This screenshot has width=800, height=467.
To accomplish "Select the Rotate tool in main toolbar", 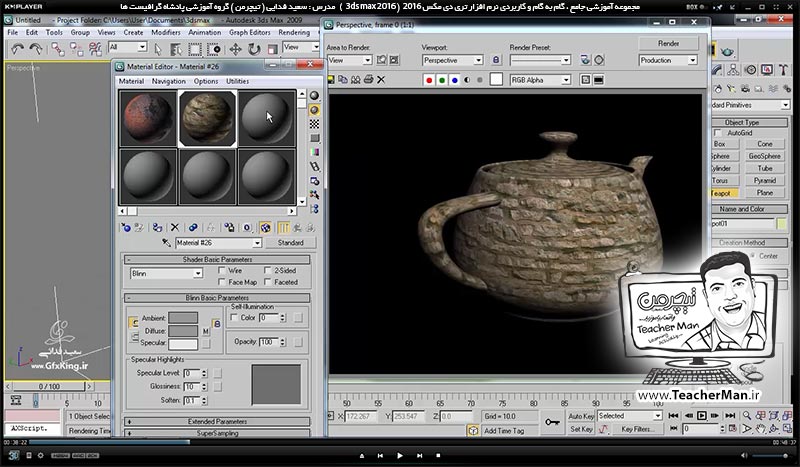I will 254,49.
